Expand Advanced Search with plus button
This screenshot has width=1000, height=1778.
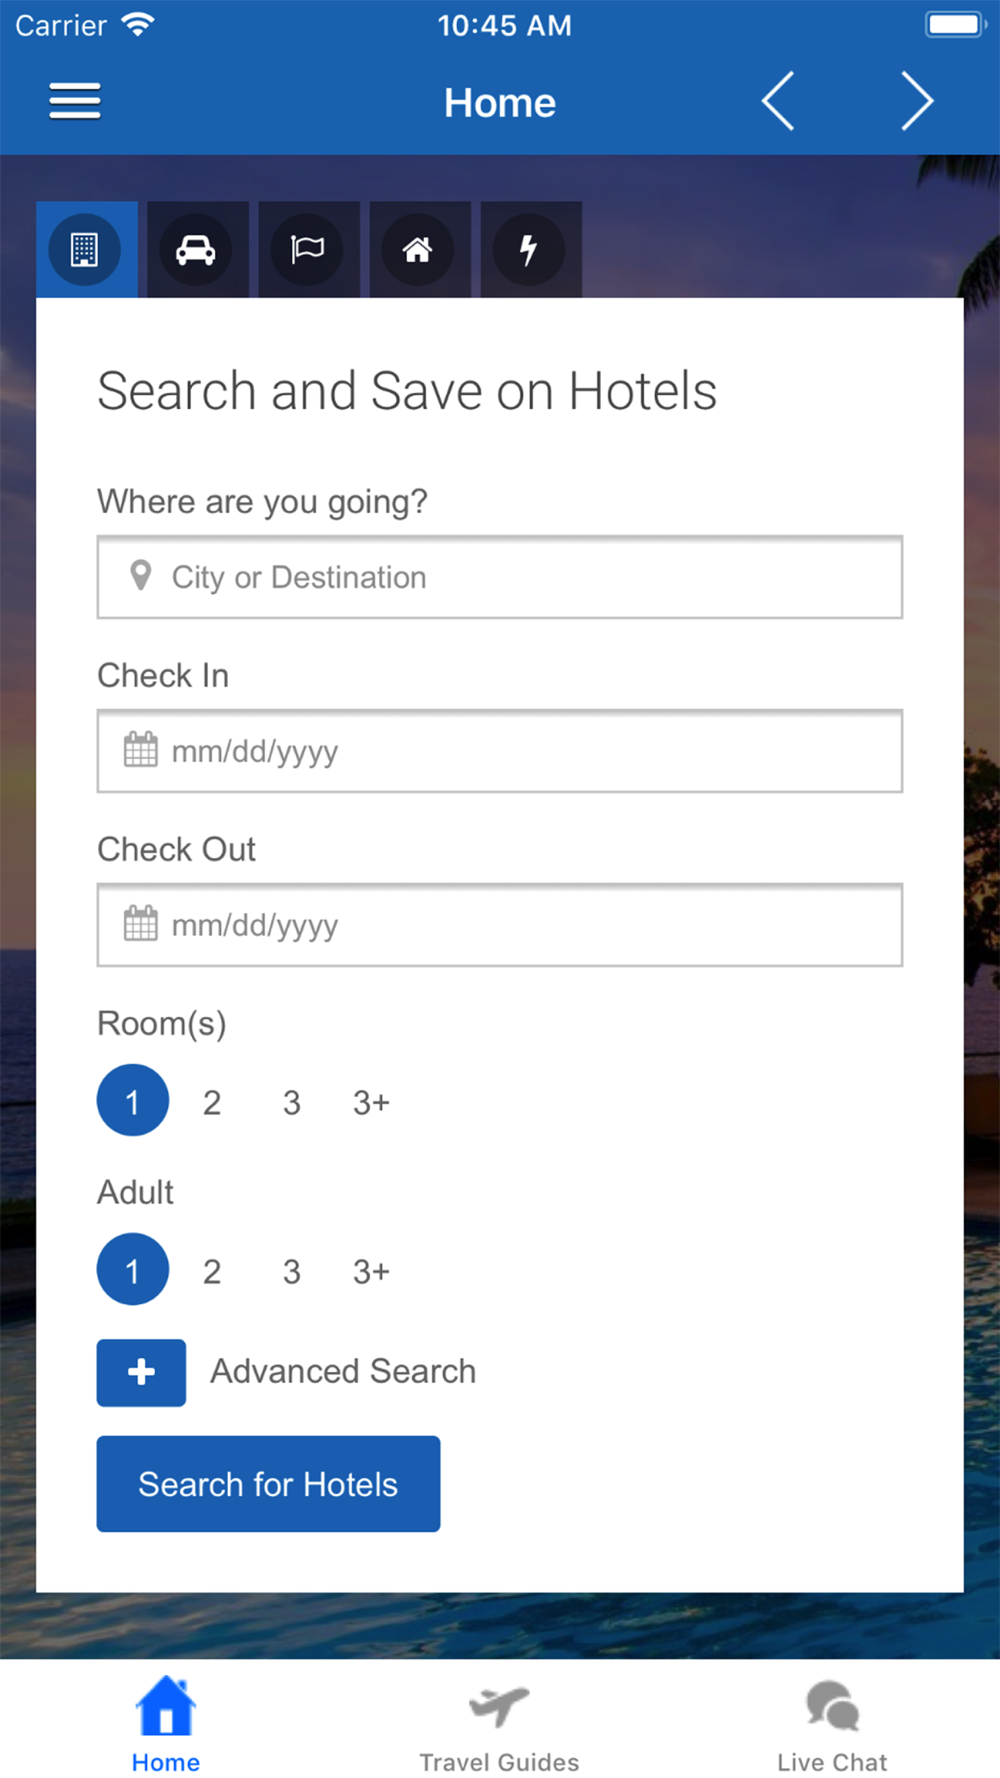pos(141,1372)
